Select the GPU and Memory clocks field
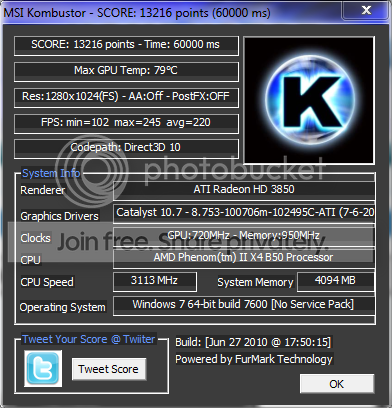Screen dimensions: 392x408 click(x=244, y=236)
